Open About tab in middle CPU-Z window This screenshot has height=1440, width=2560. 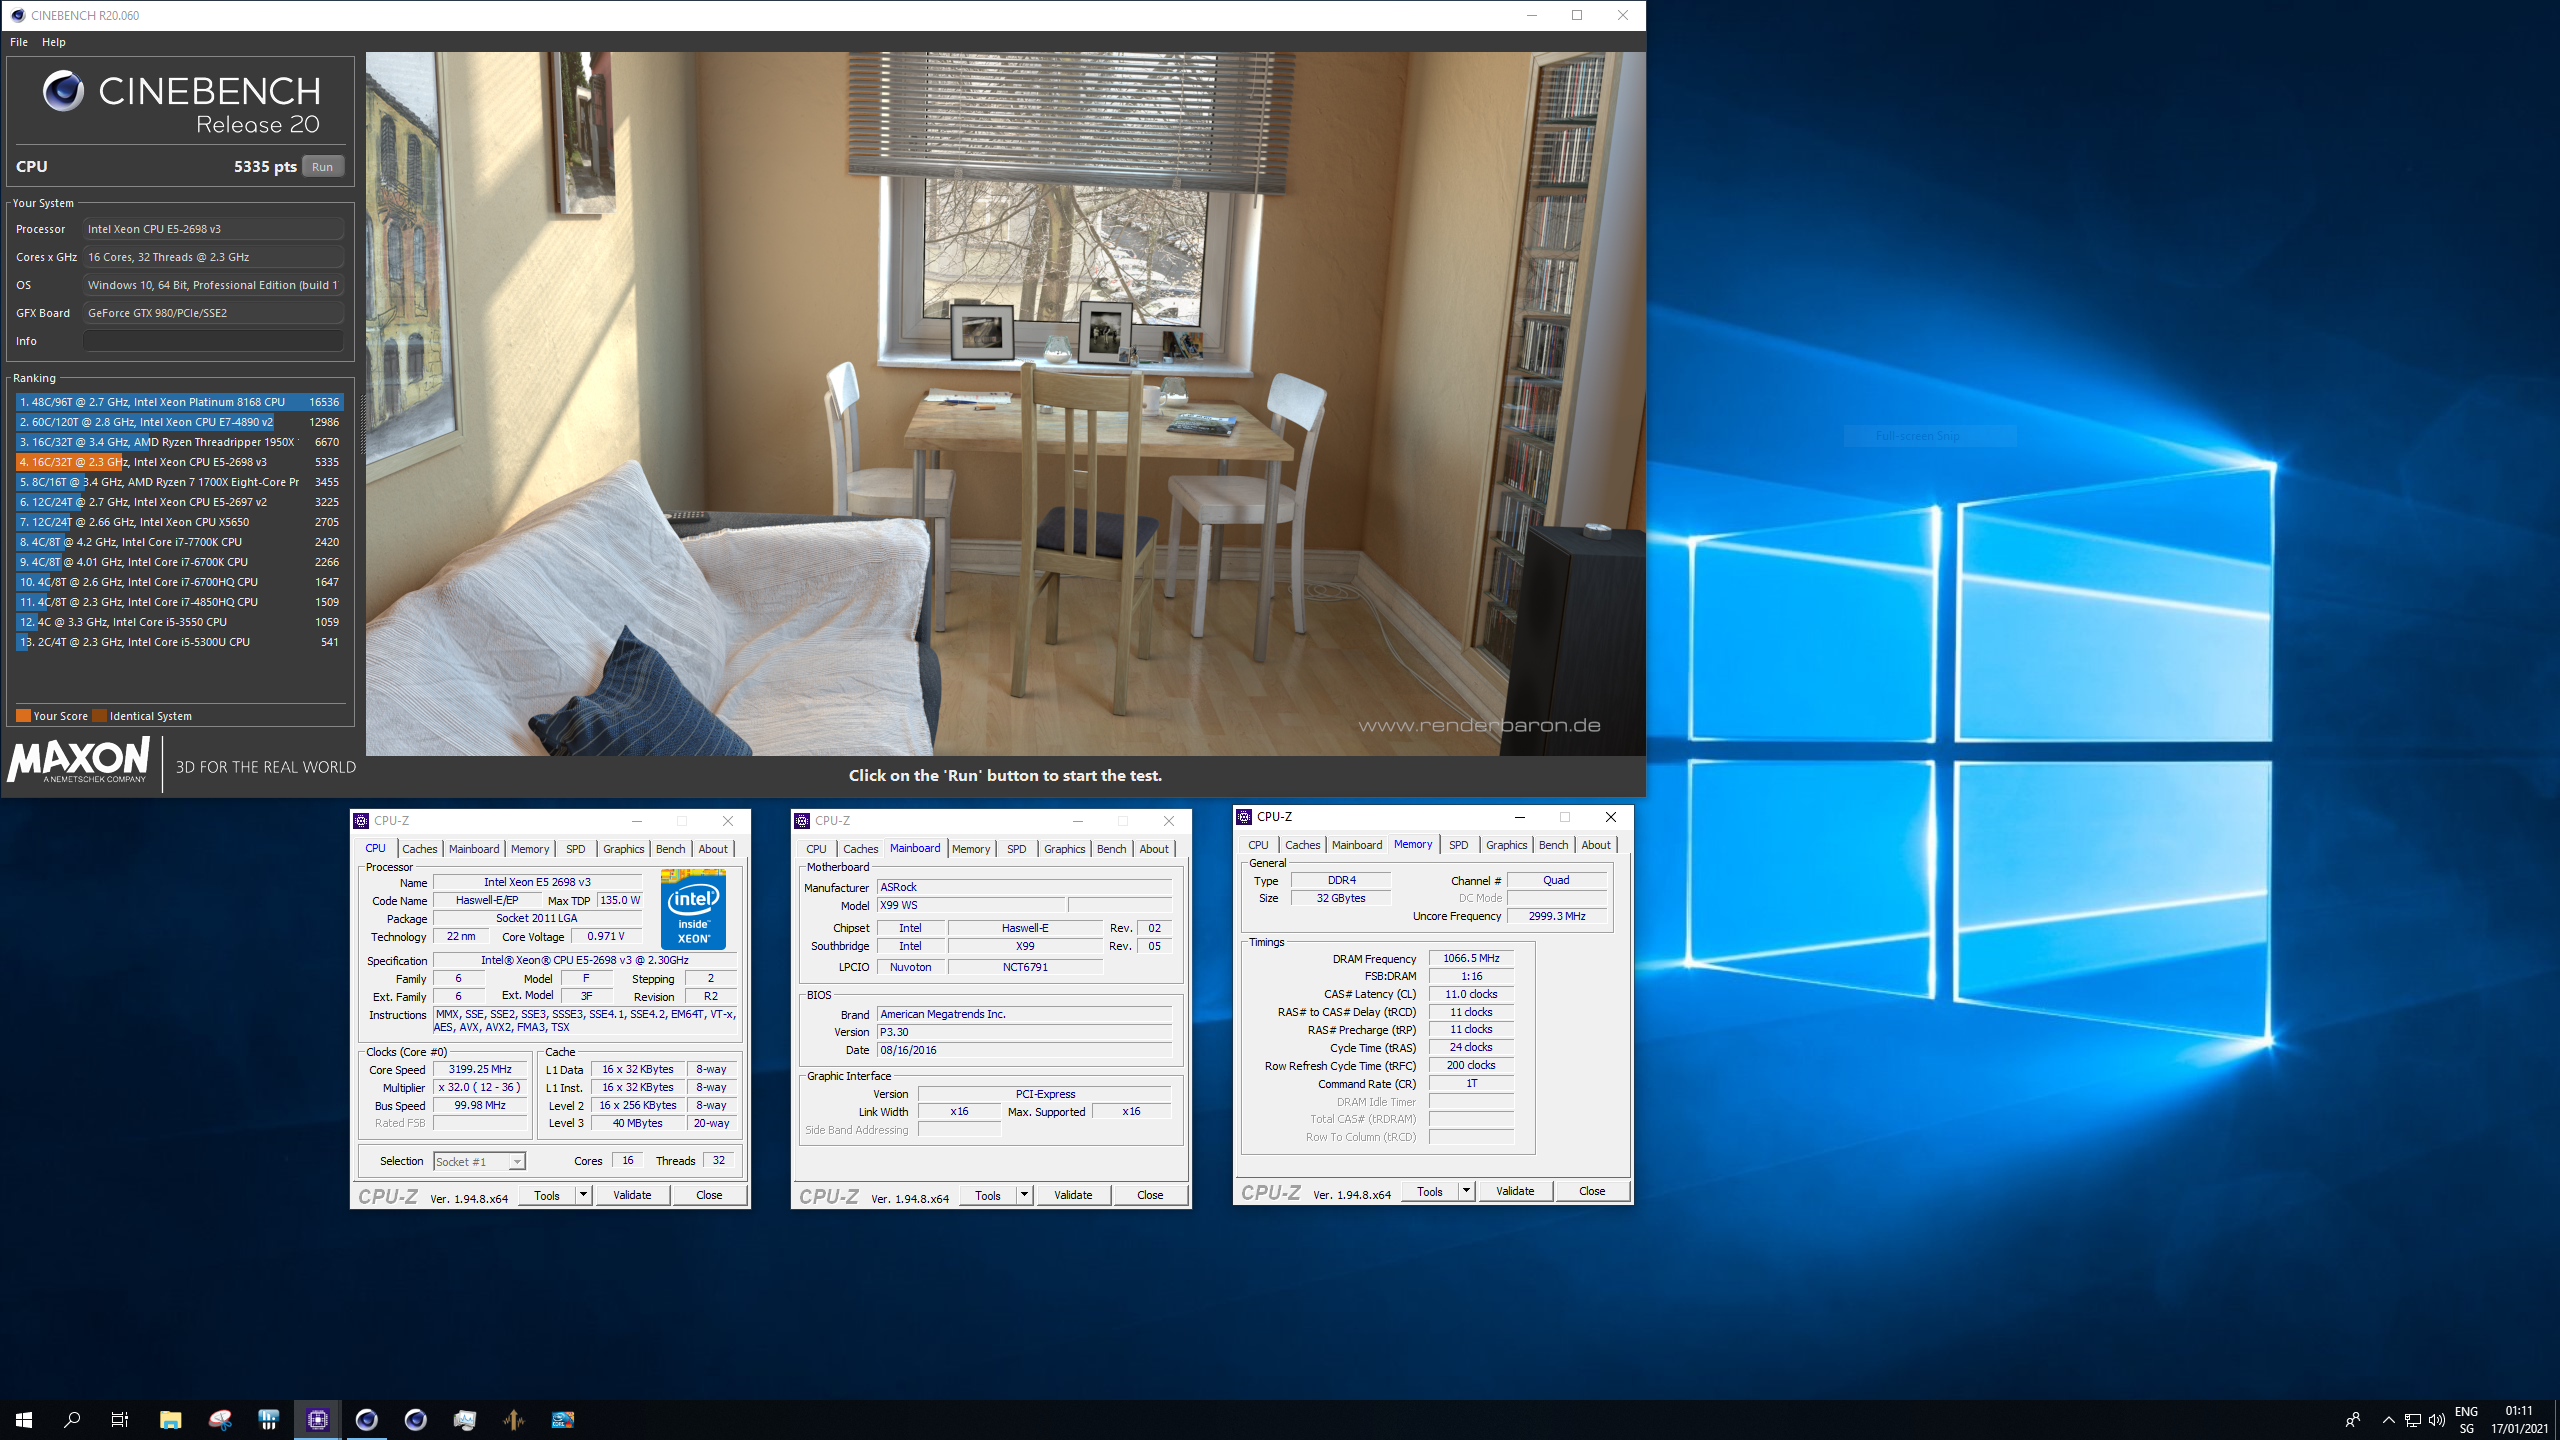pyautogui.click(x=1154, y=849)
